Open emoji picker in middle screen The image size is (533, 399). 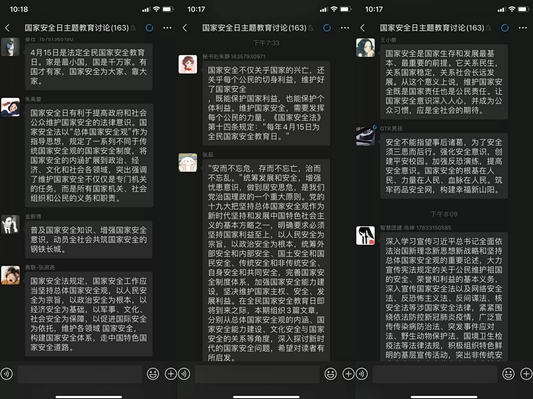point(330,374)
